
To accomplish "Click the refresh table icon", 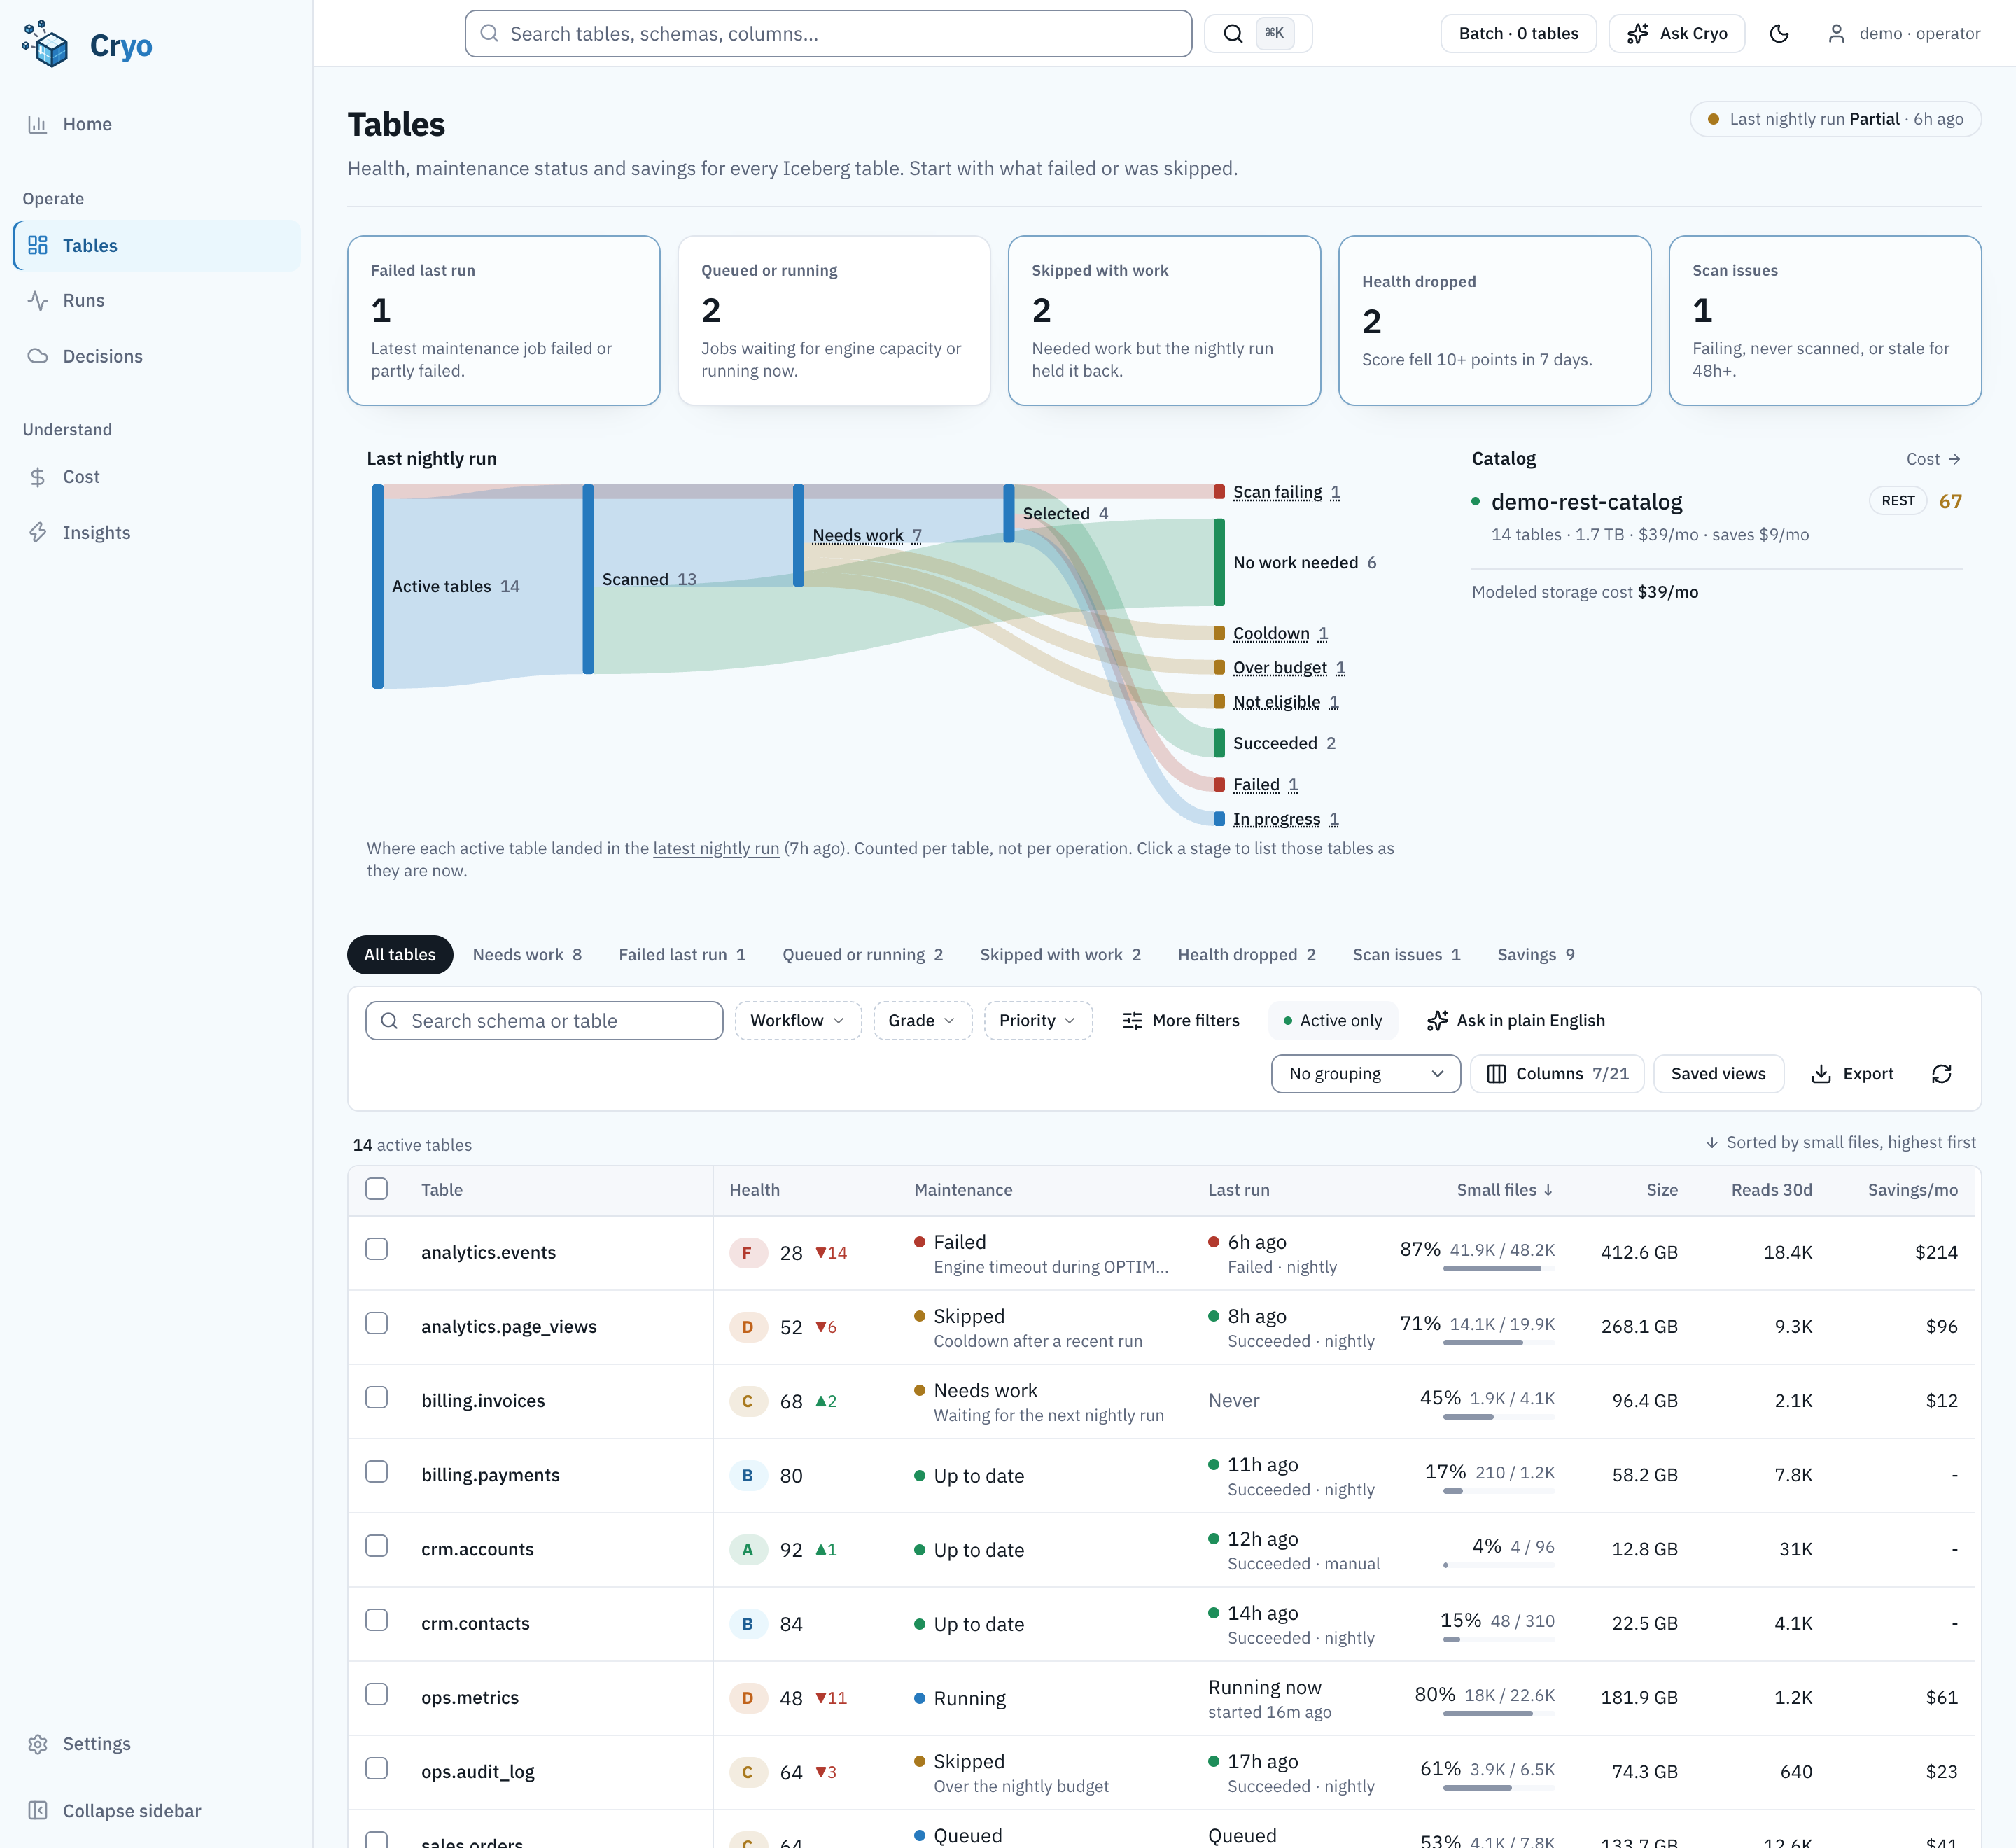I will 1941,1074.
